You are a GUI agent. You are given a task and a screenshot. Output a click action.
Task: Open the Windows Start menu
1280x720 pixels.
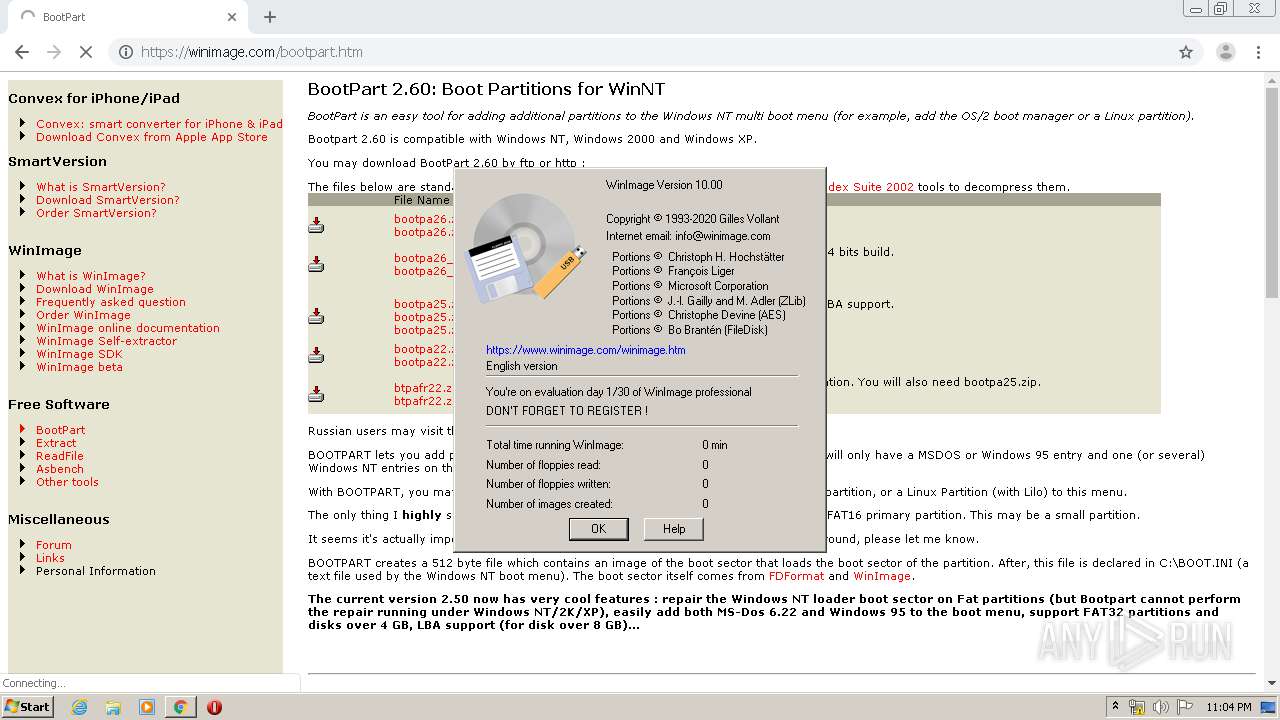point(27,706)
